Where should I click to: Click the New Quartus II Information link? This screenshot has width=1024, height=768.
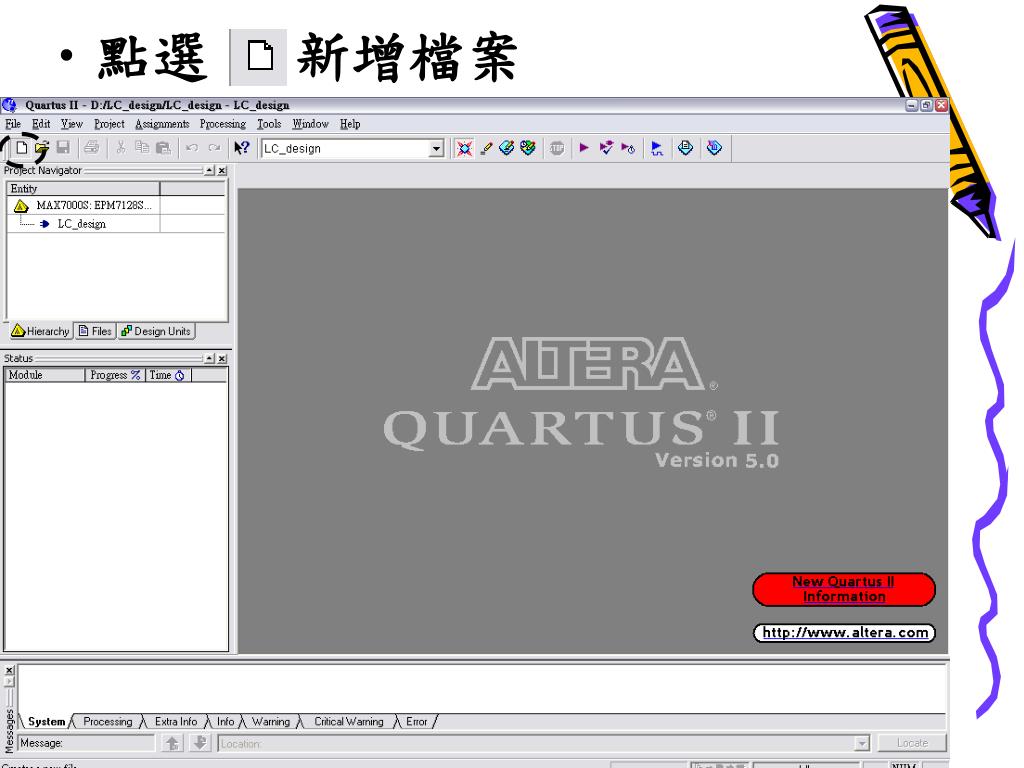click(x=844, y=589)
